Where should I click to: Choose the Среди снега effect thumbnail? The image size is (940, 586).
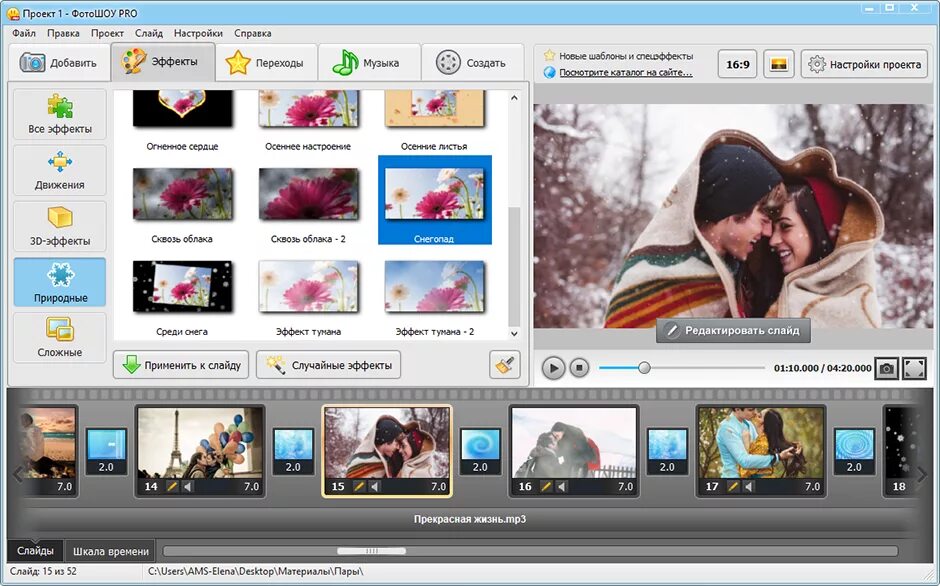[182, 287]
